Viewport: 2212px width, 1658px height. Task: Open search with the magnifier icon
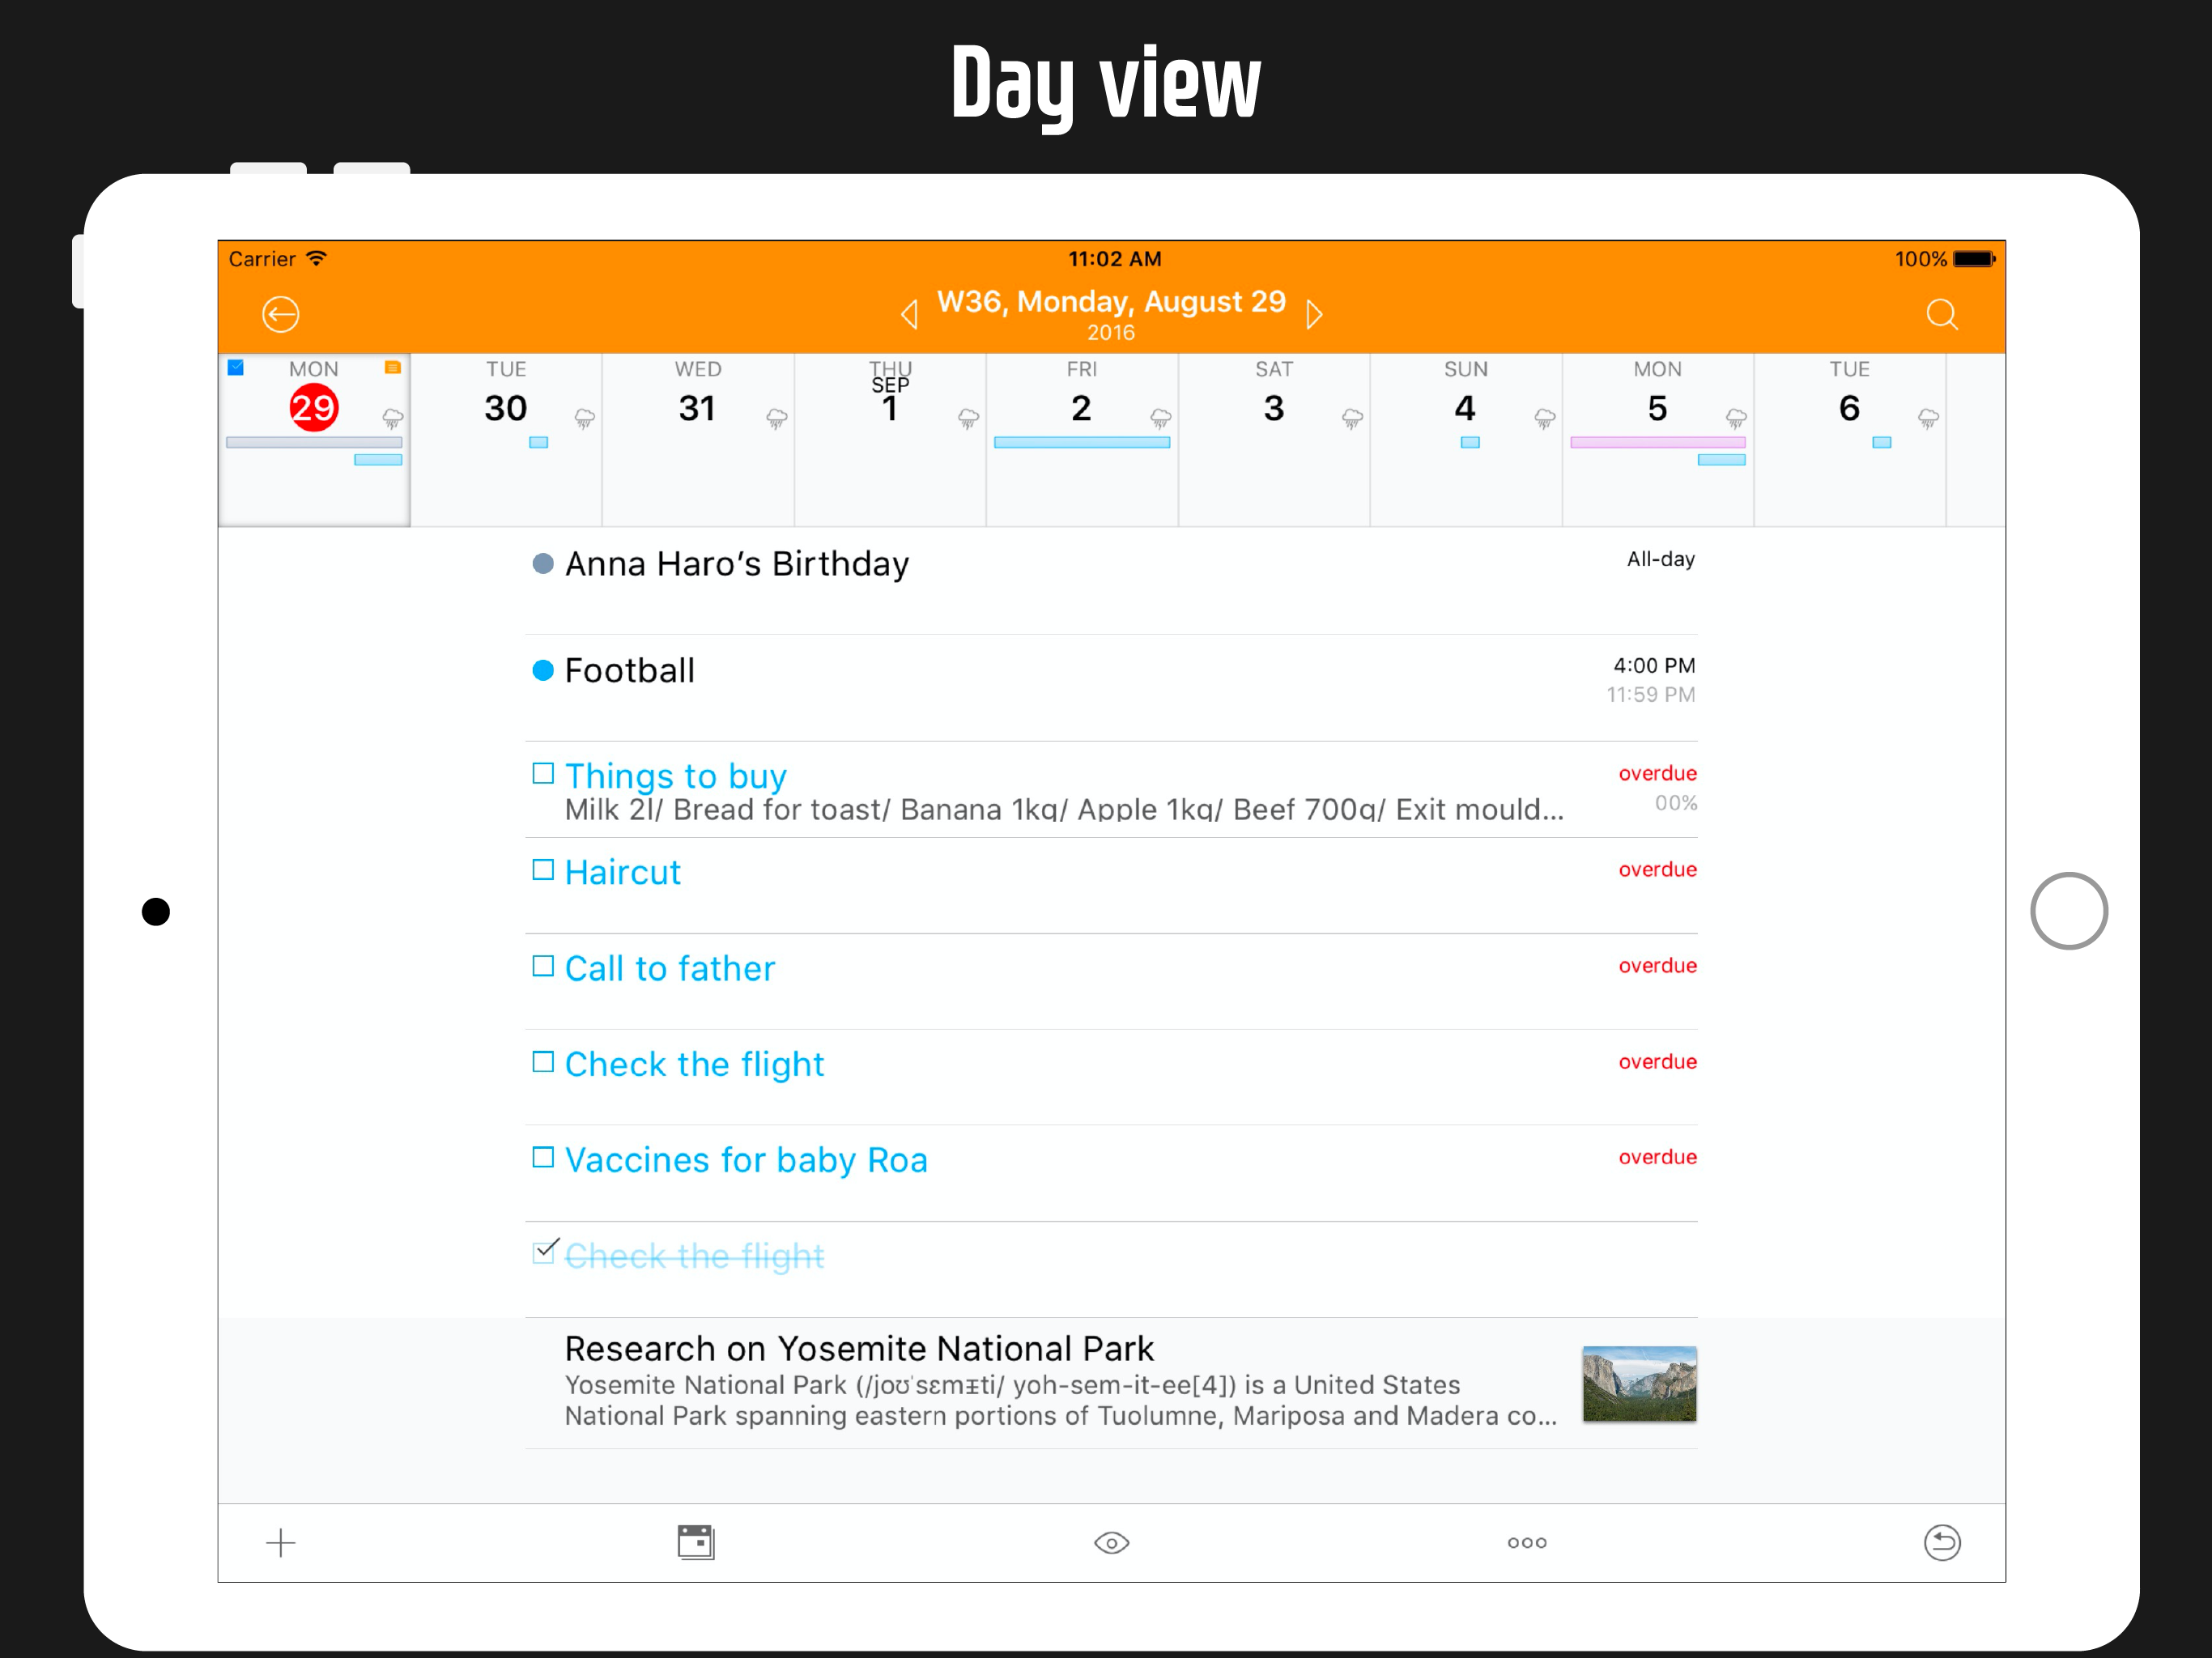pos(1941,314)
